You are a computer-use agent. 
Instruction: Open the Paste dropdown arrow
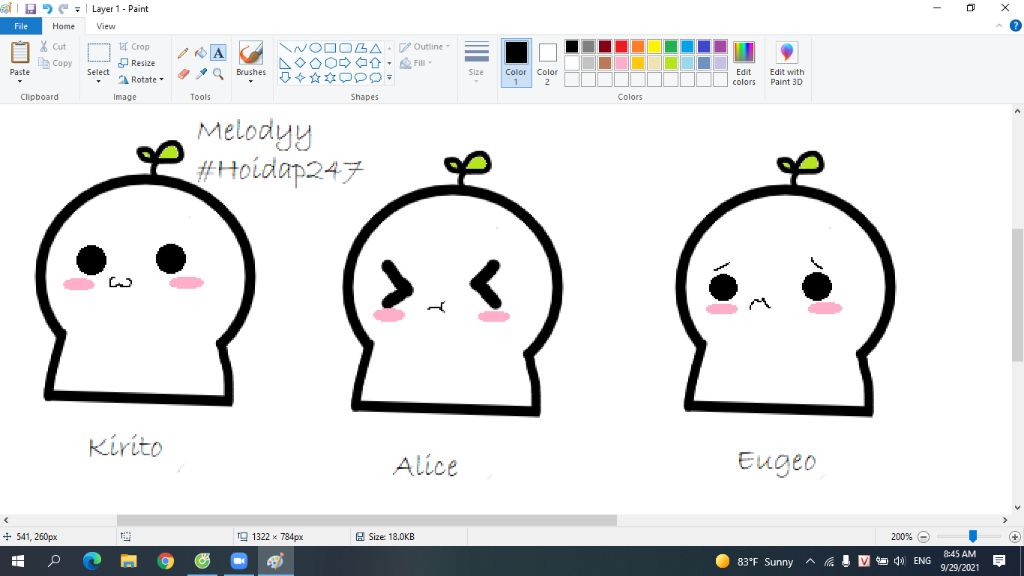(x=20, y=81)
